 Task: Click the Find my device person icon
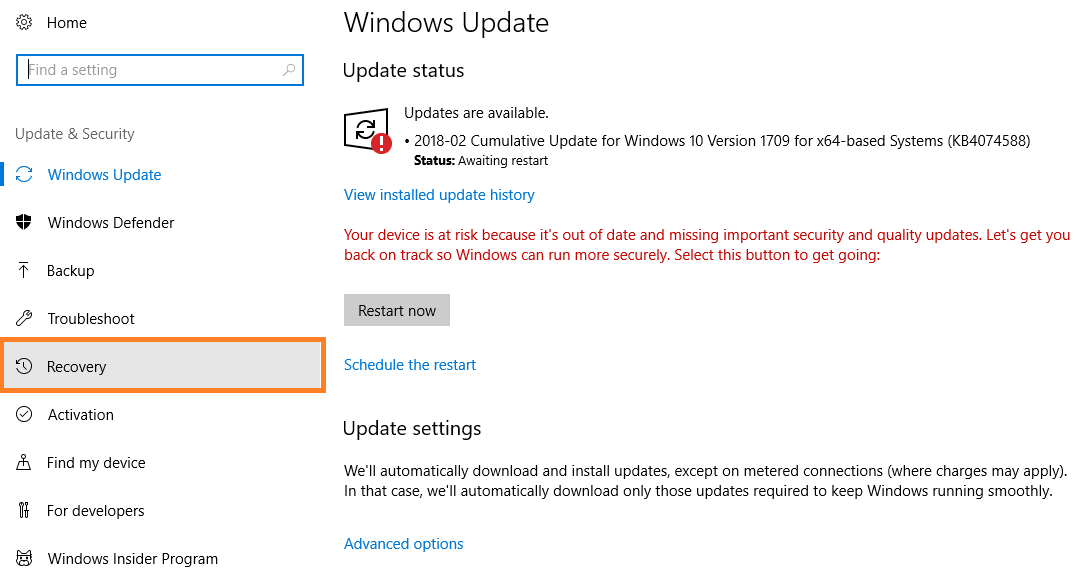(x=25, y=463)
